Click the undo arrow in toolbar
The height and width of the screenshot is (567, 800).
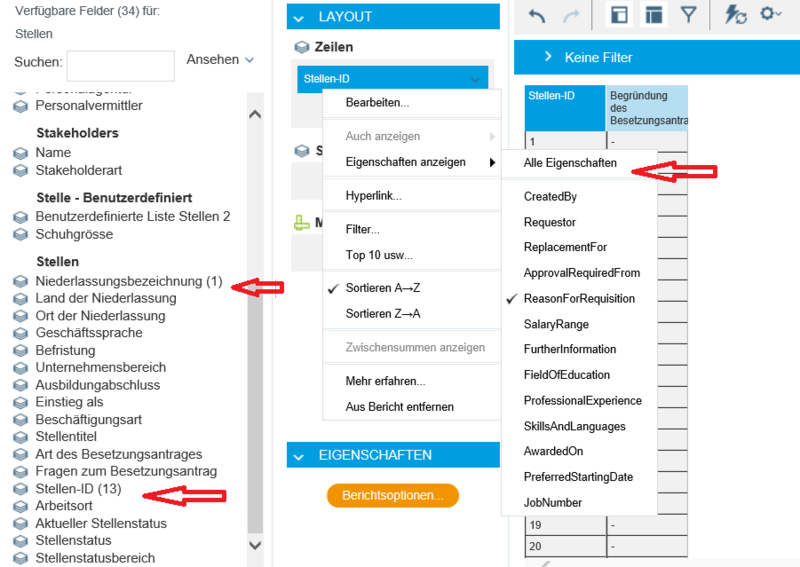(537, 16)
